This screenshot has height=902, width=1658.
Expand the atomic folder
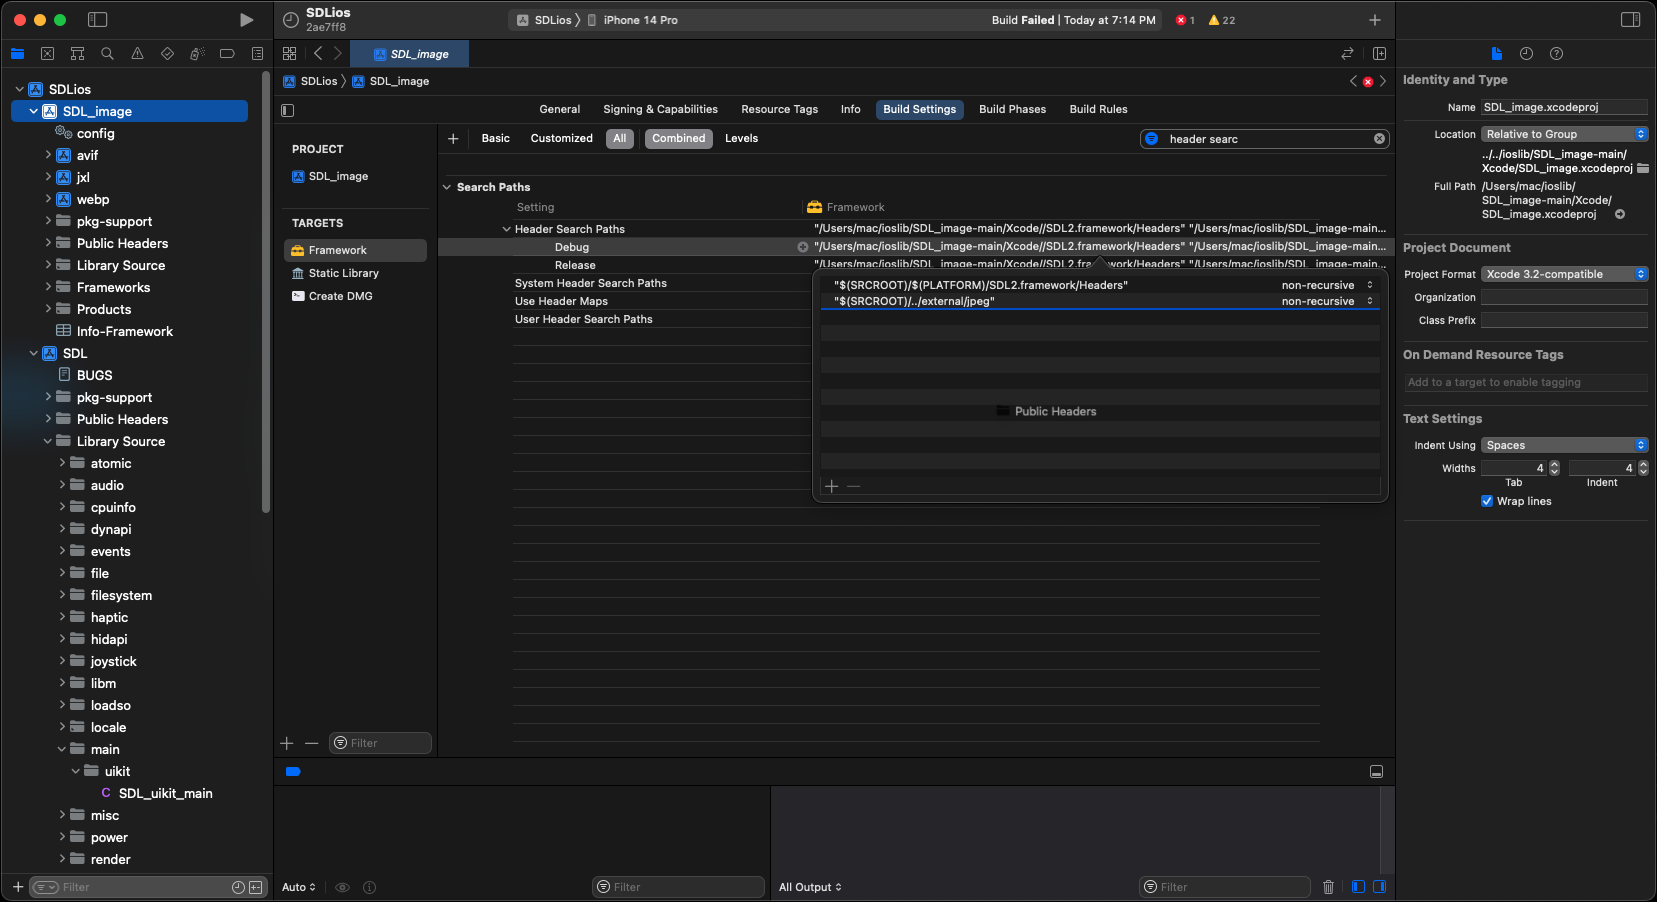(62, 463)
